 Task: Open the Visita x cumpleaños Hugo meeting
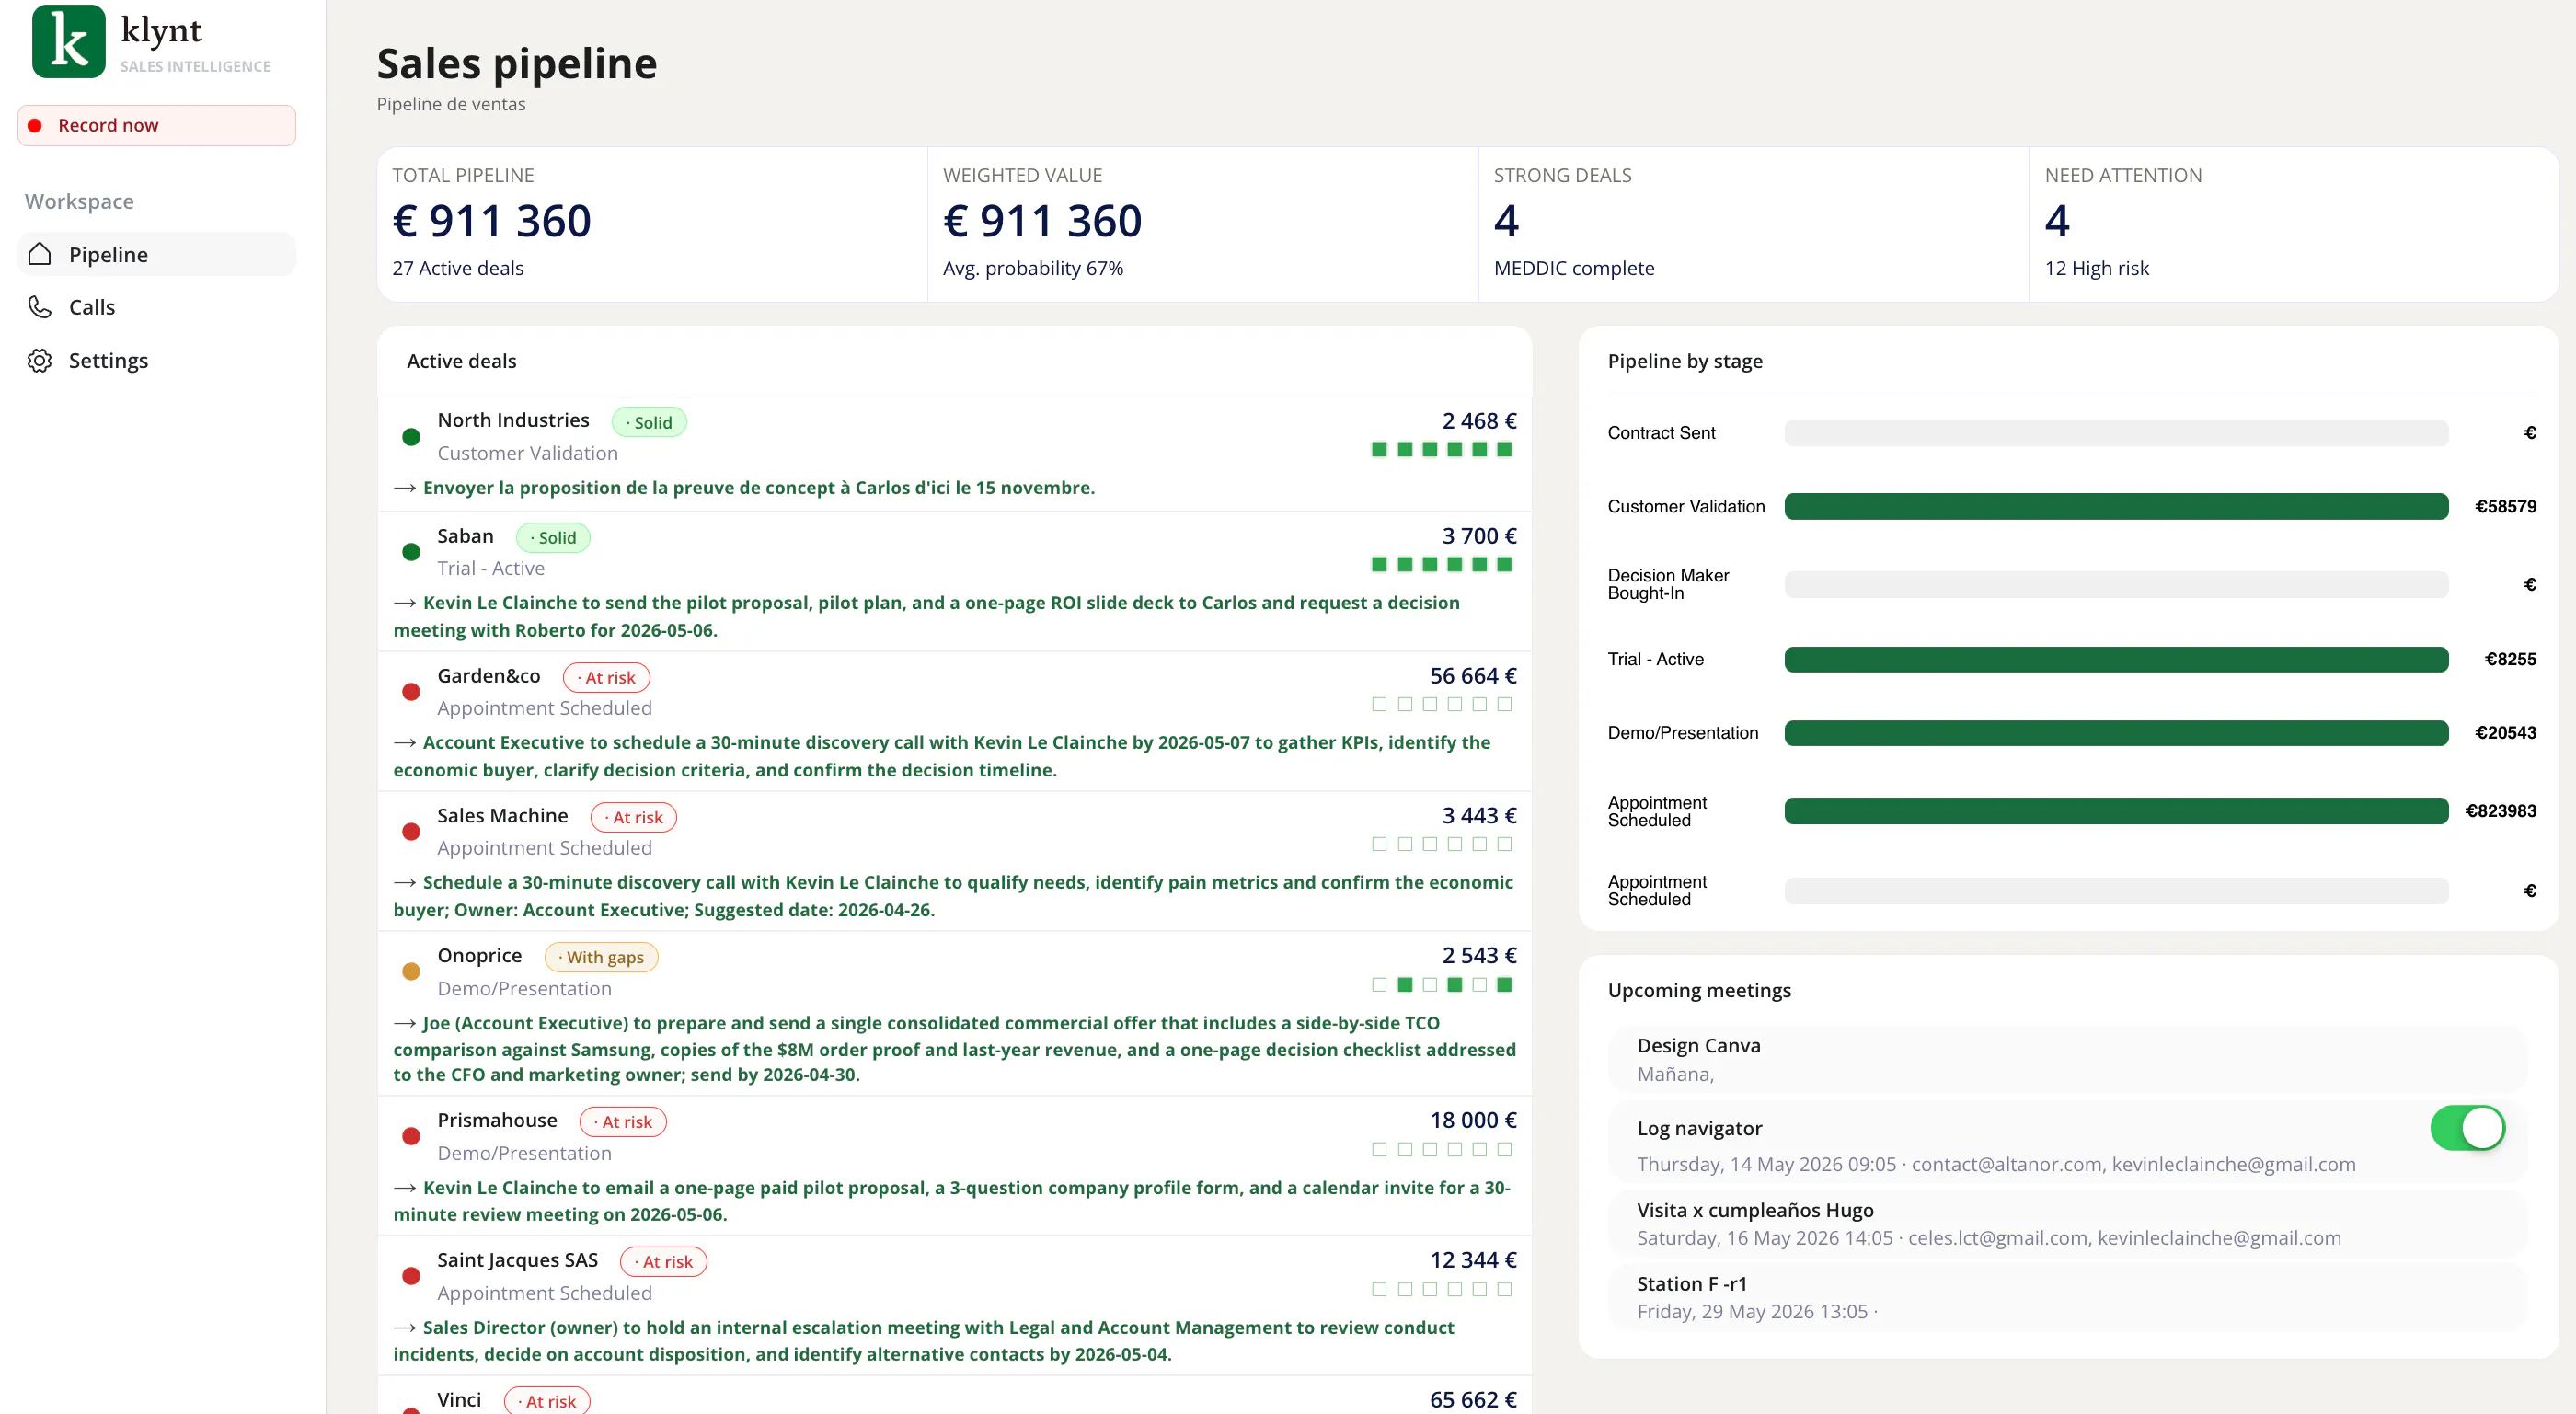(2068, 1224)
